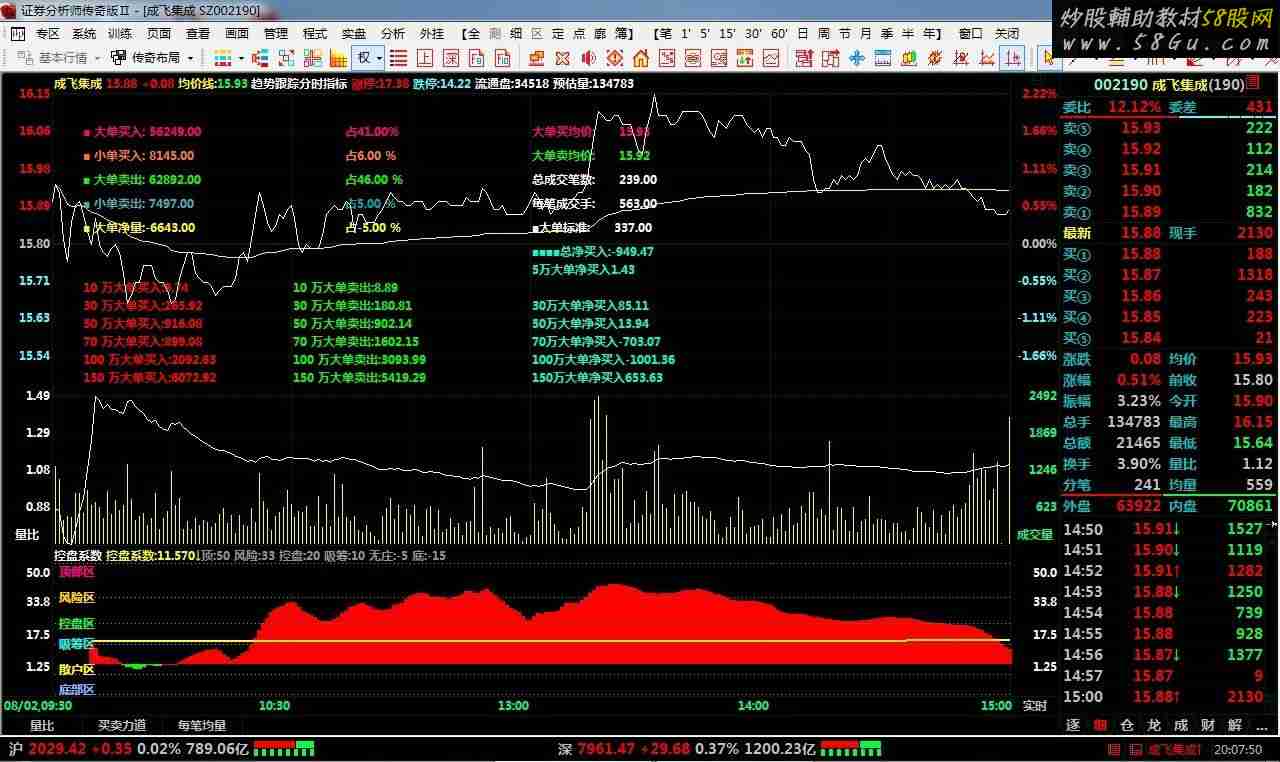
Task: Switch to the 买卖力道 tab
Action: click(x=122, y=725)
